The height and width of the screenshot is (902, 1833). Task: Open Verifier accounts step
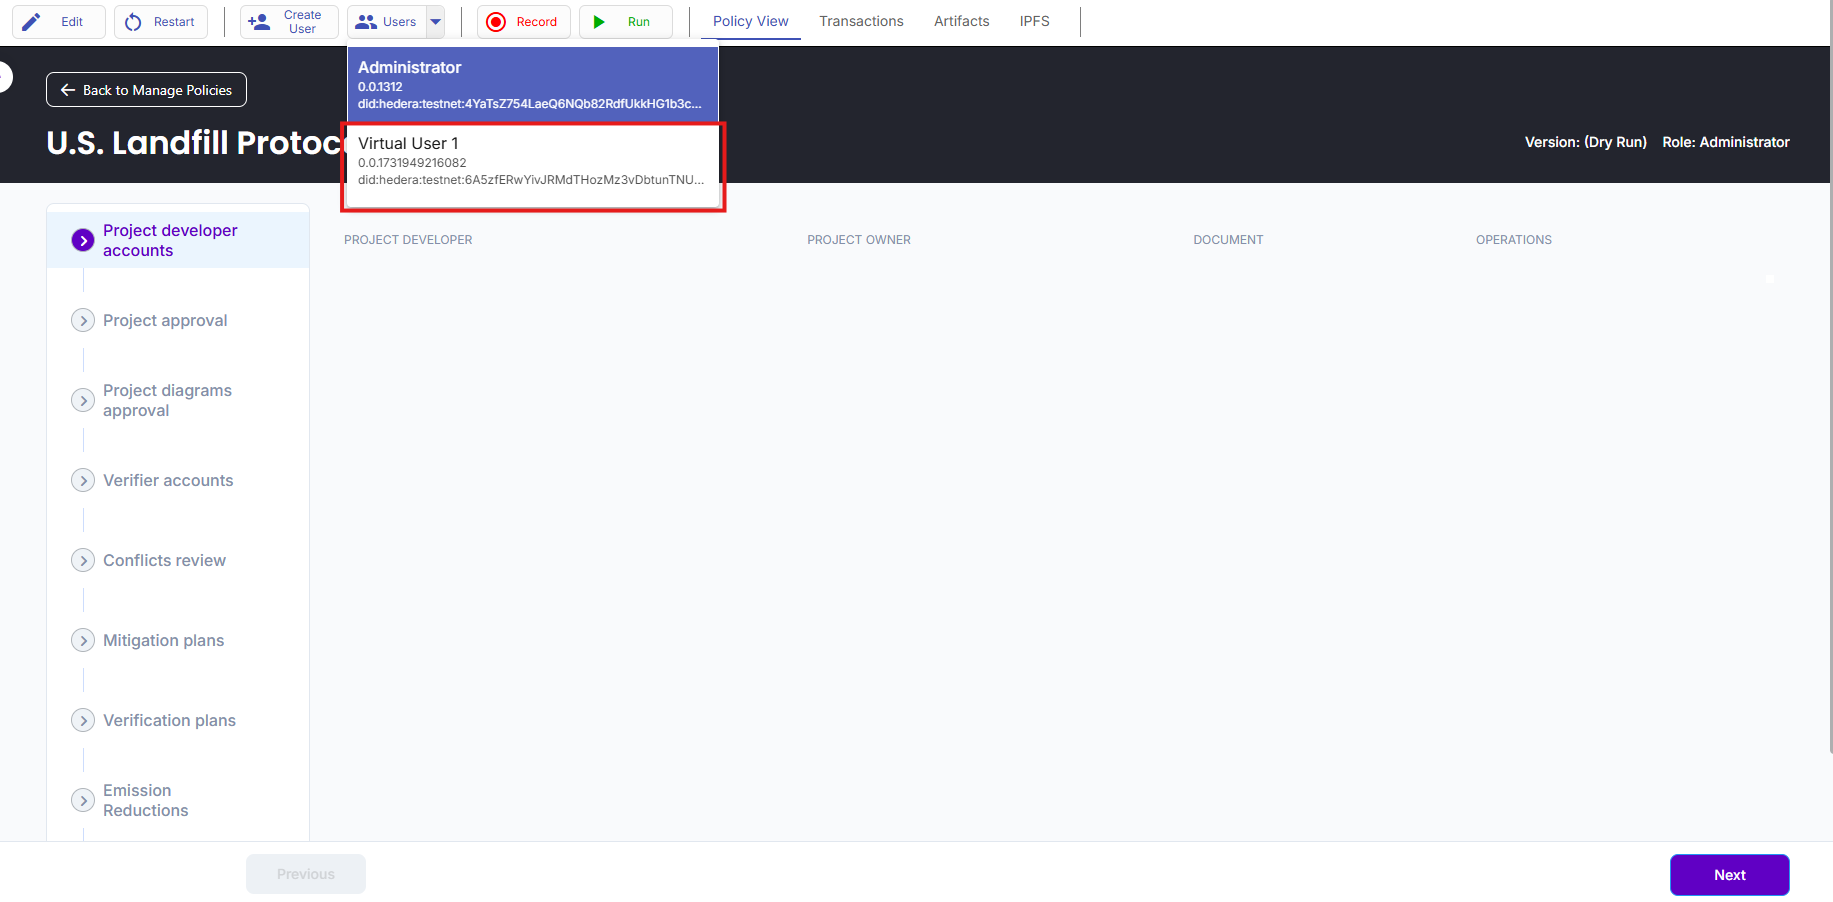pyautogui.click(x=168, y=480)
